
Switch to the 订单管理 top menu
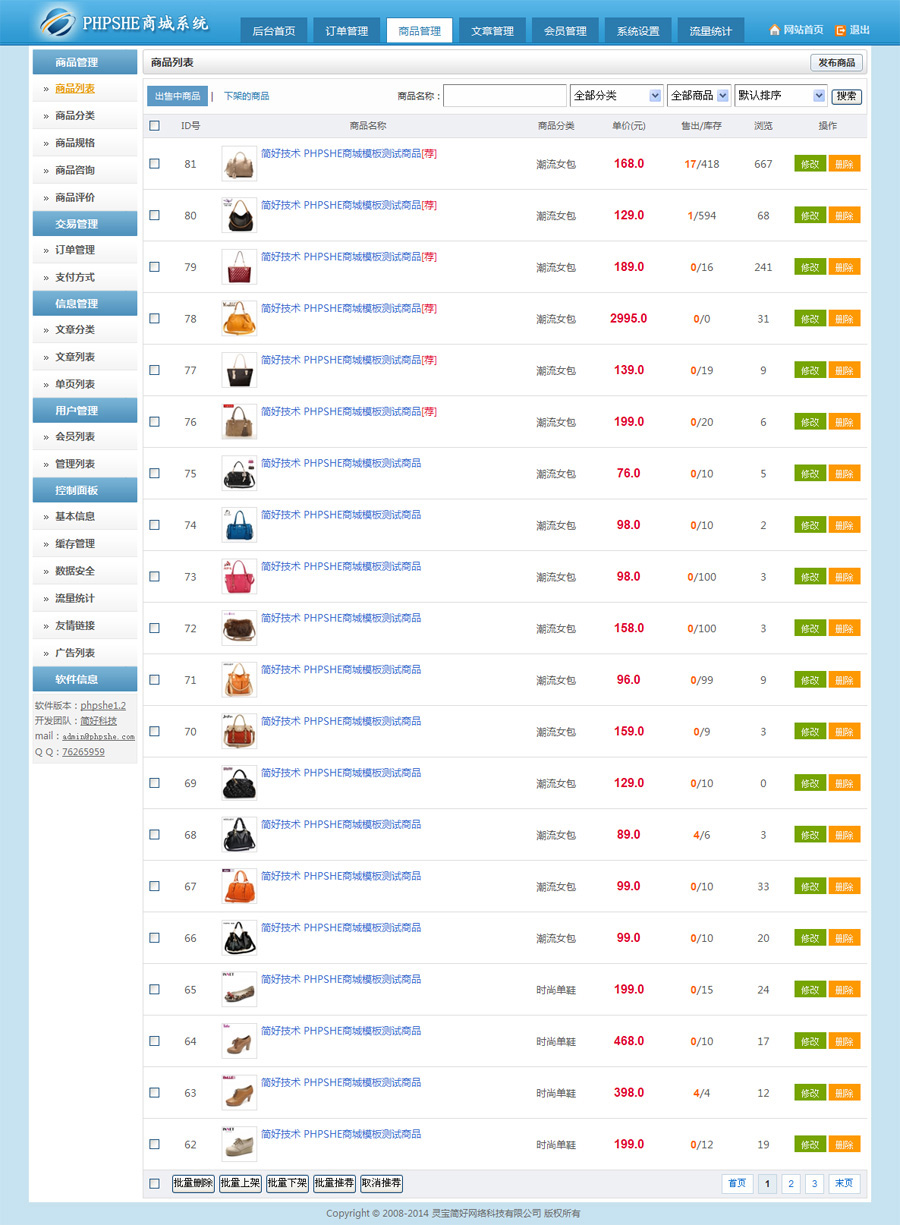point(347,31)
